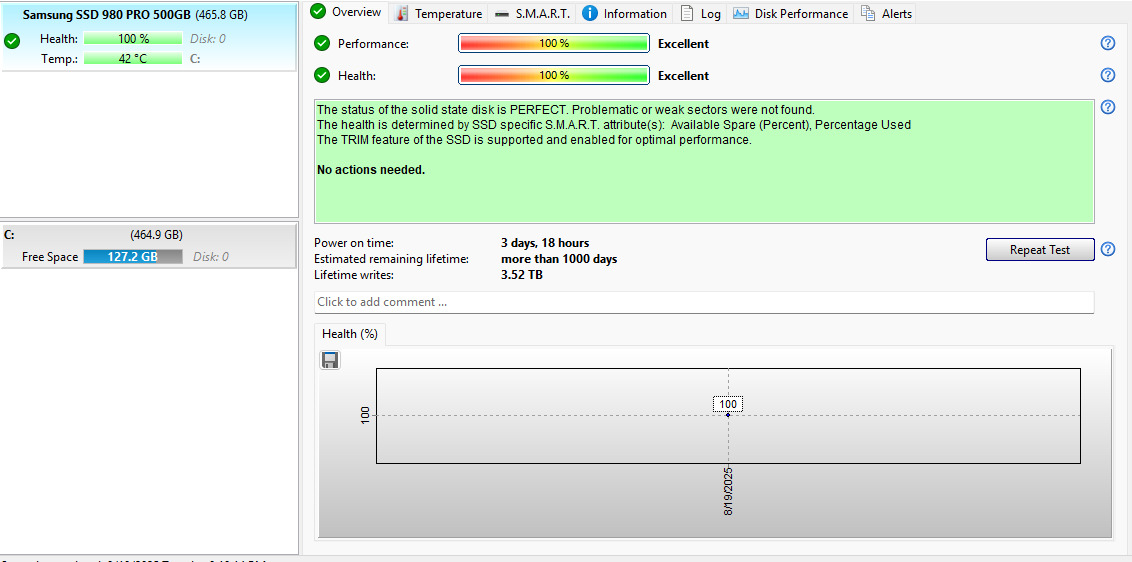The width and height of the screenshot is (1132, 562).
Task: Click the Repeat Test button
Action: point(1040,250)
